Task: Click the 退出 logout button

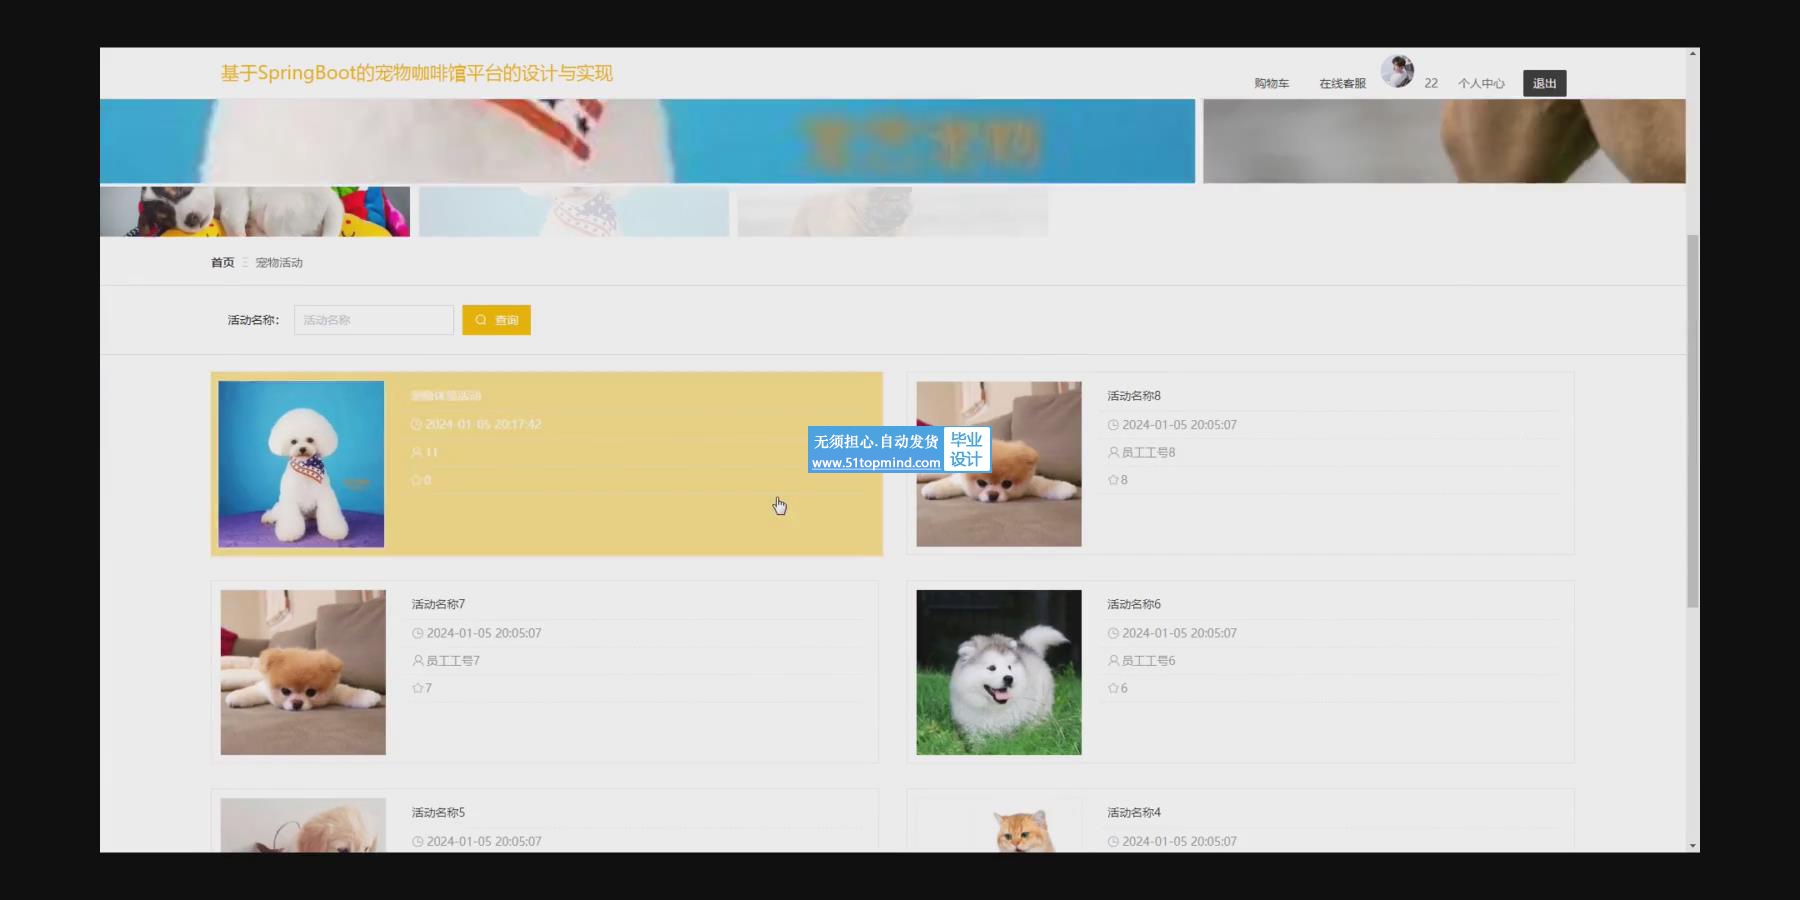Action: click(x=1544, y=83)
